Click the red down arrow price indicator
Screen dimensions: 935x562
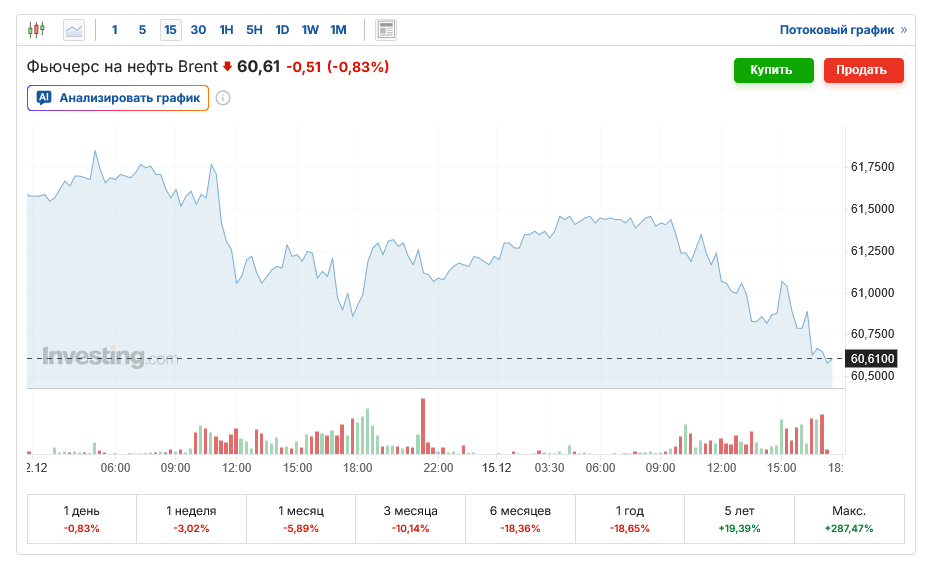[227, 67]
